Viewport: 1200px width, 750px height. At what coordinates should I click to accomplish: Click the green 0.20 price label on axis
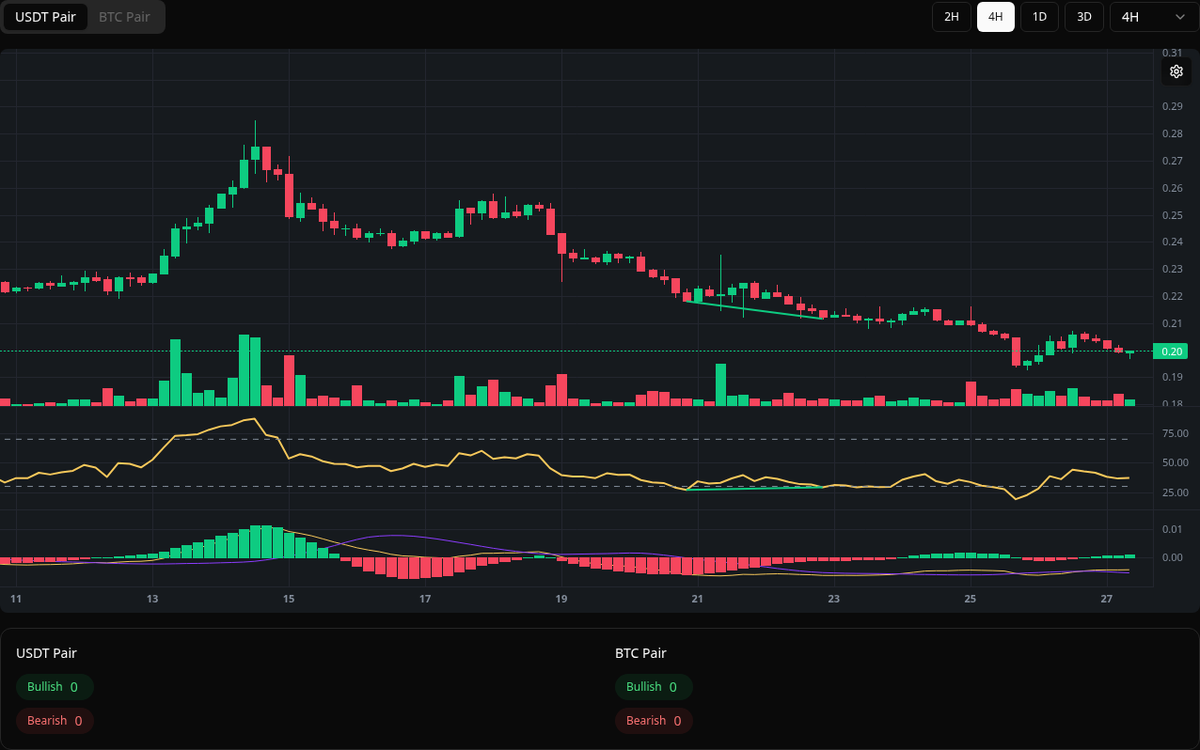(1172, 351)
